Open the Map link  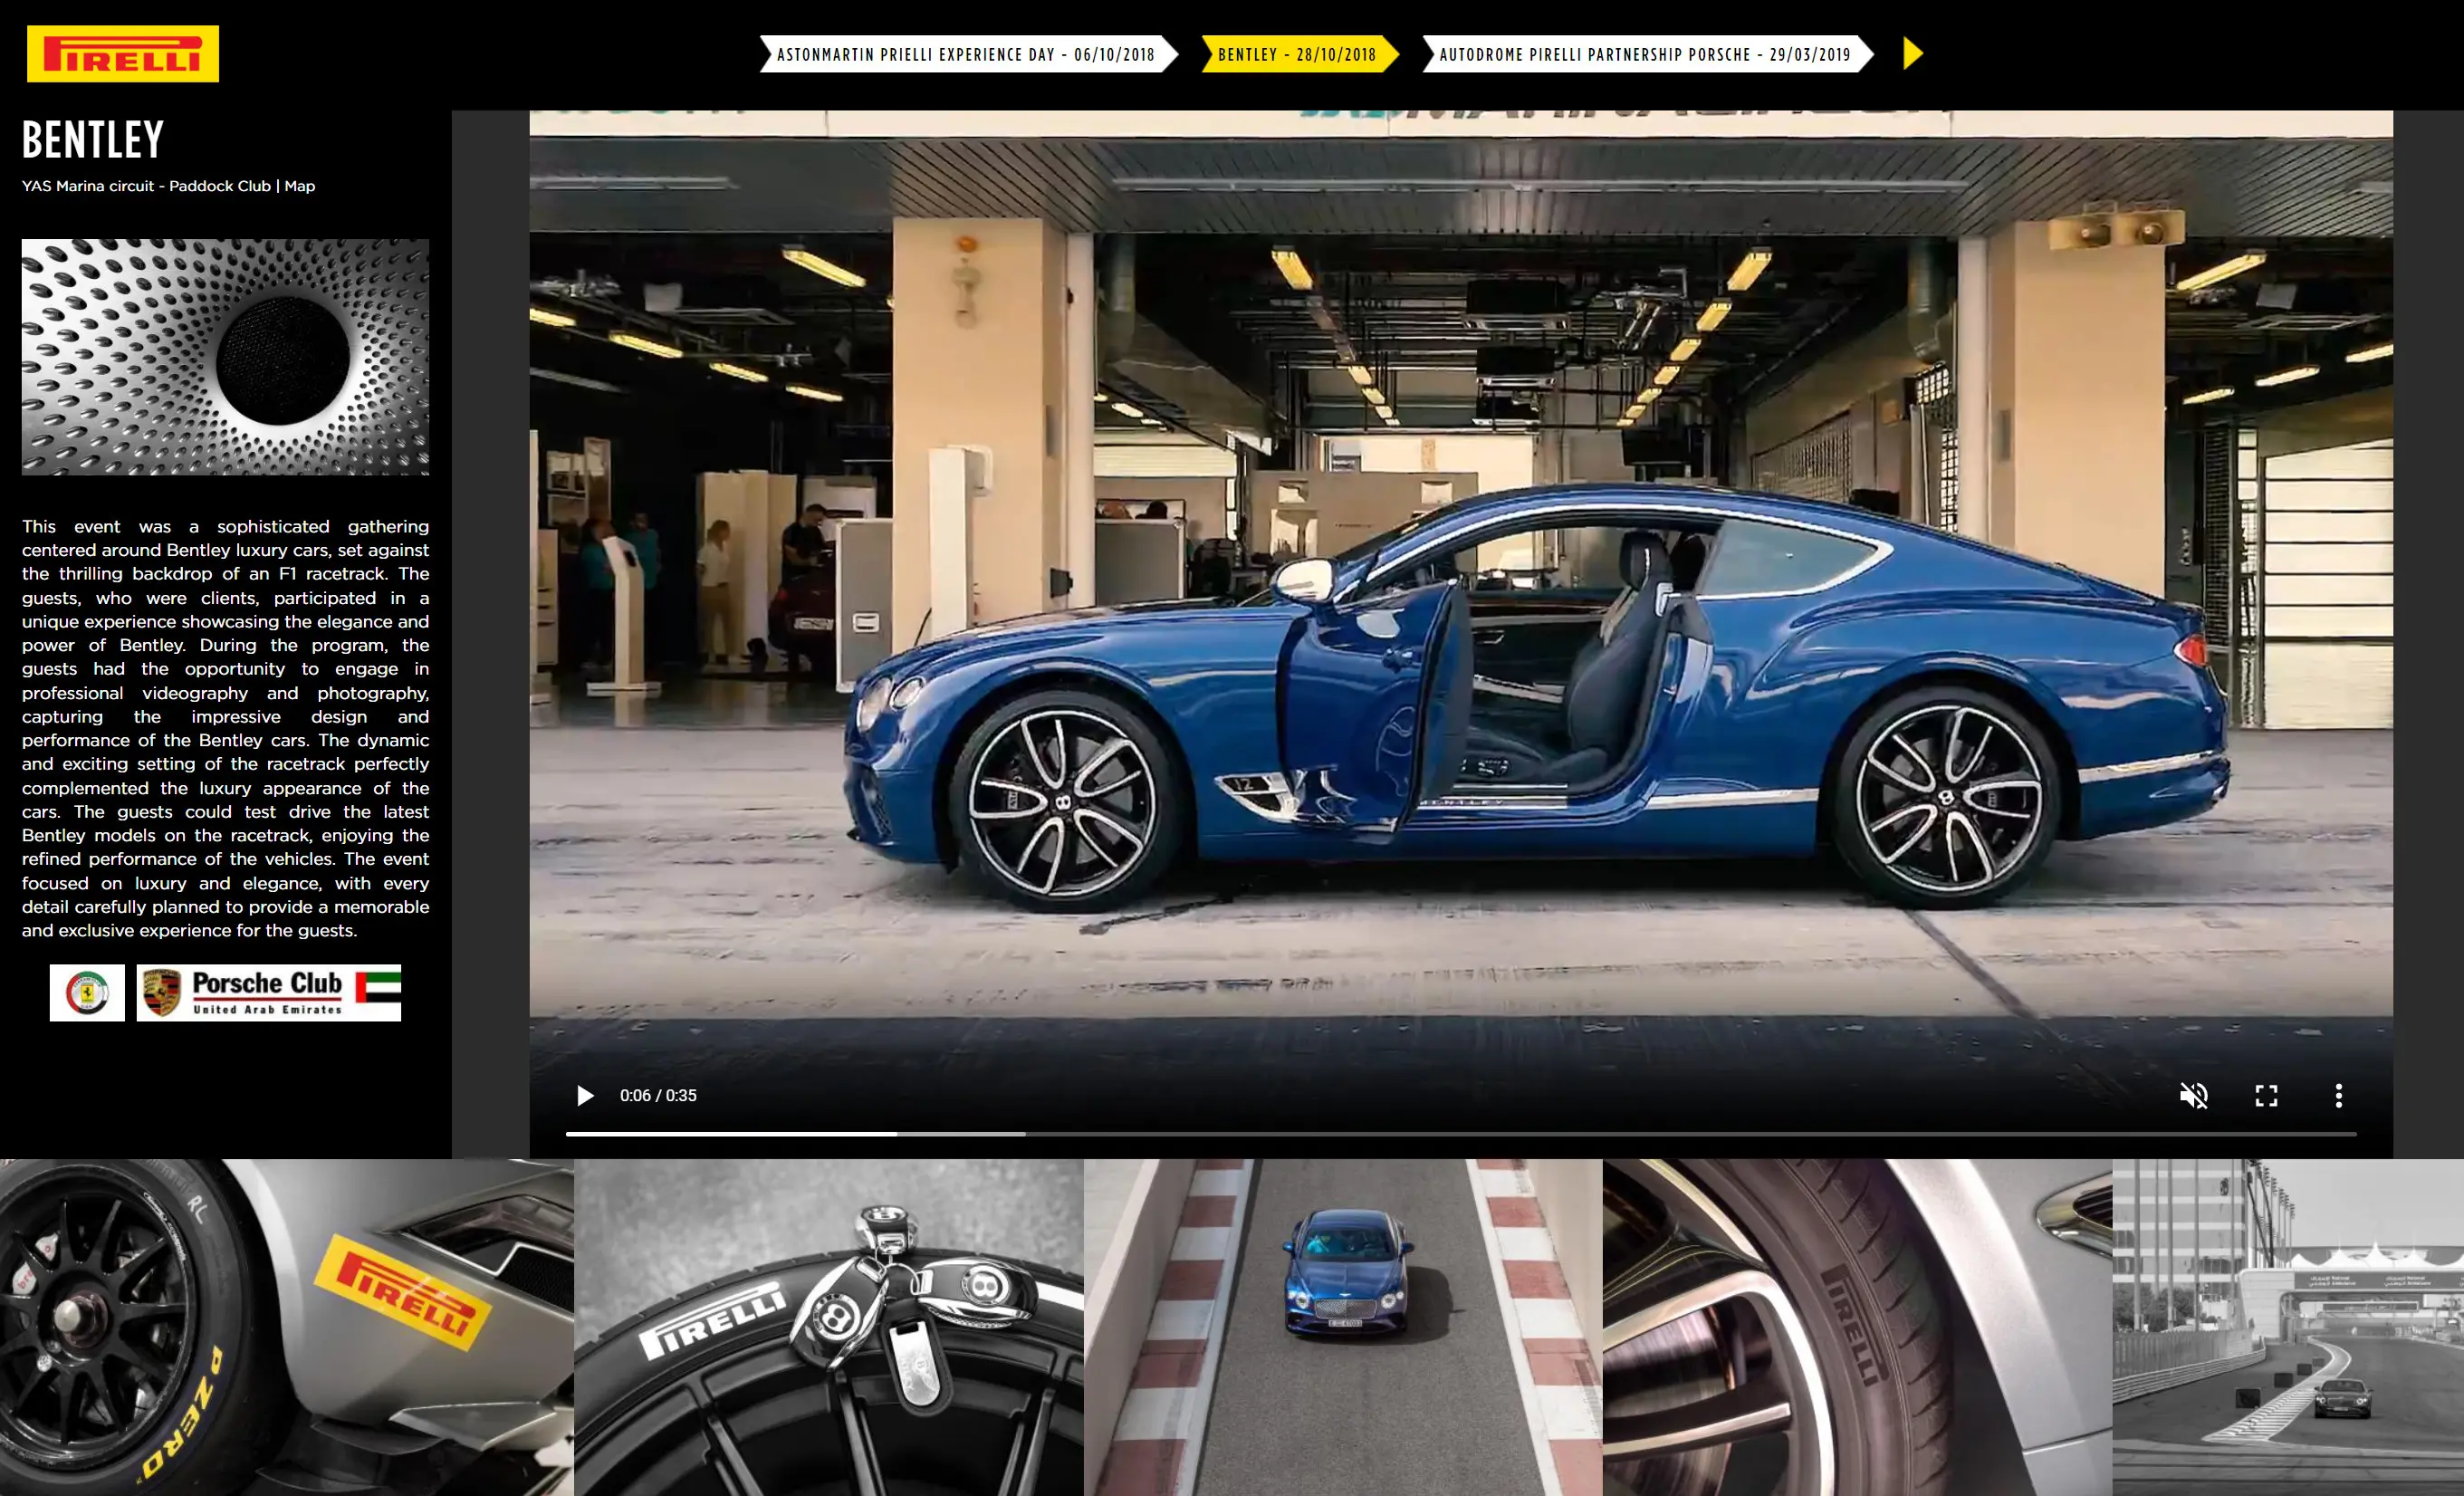pos(299,186)
